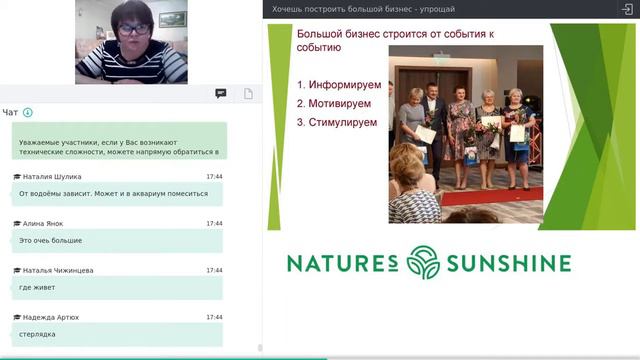Click message 'Это очеь большие'

pyautogui.click(x=117, y=241)
